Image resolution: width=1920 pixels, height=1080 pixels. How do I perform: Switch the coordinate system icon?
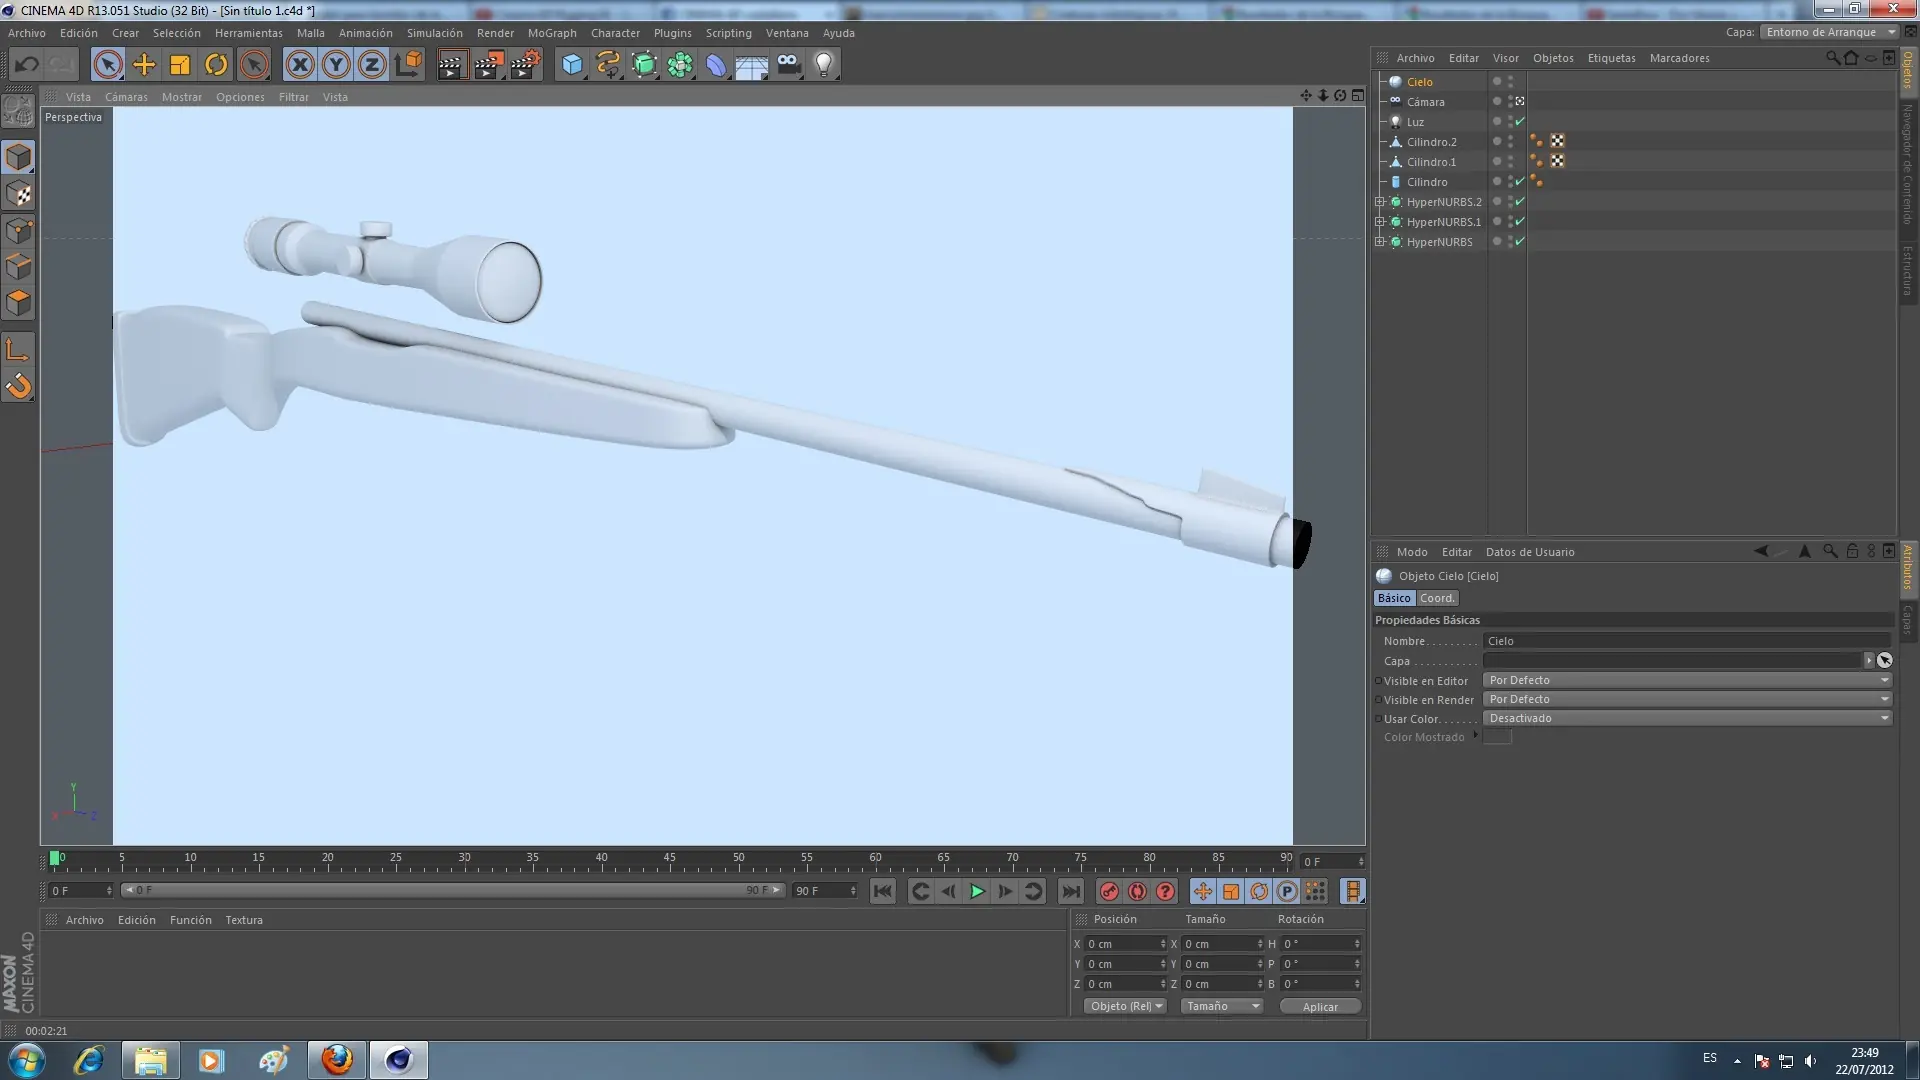[408, 65]
